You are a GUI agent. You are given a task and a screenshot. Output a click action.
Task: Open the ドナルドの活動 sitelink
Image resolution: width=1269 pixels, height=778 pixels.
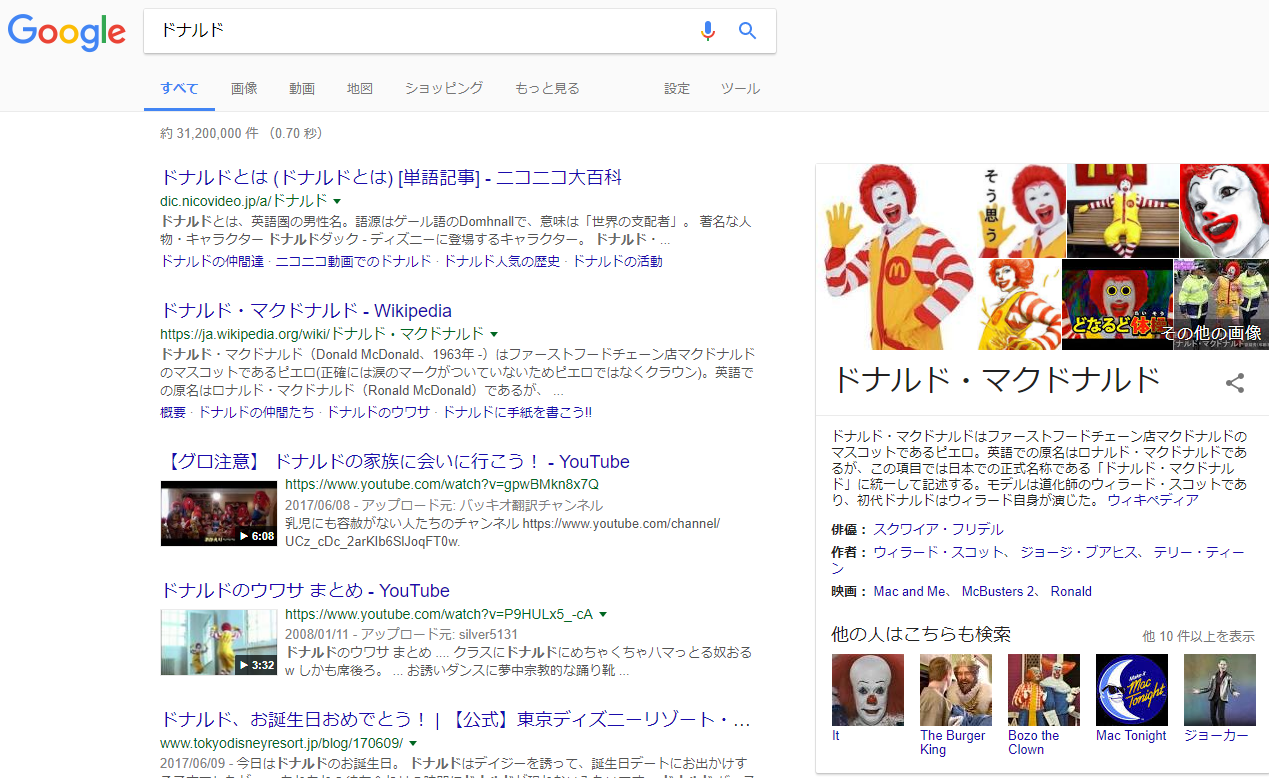617,261
